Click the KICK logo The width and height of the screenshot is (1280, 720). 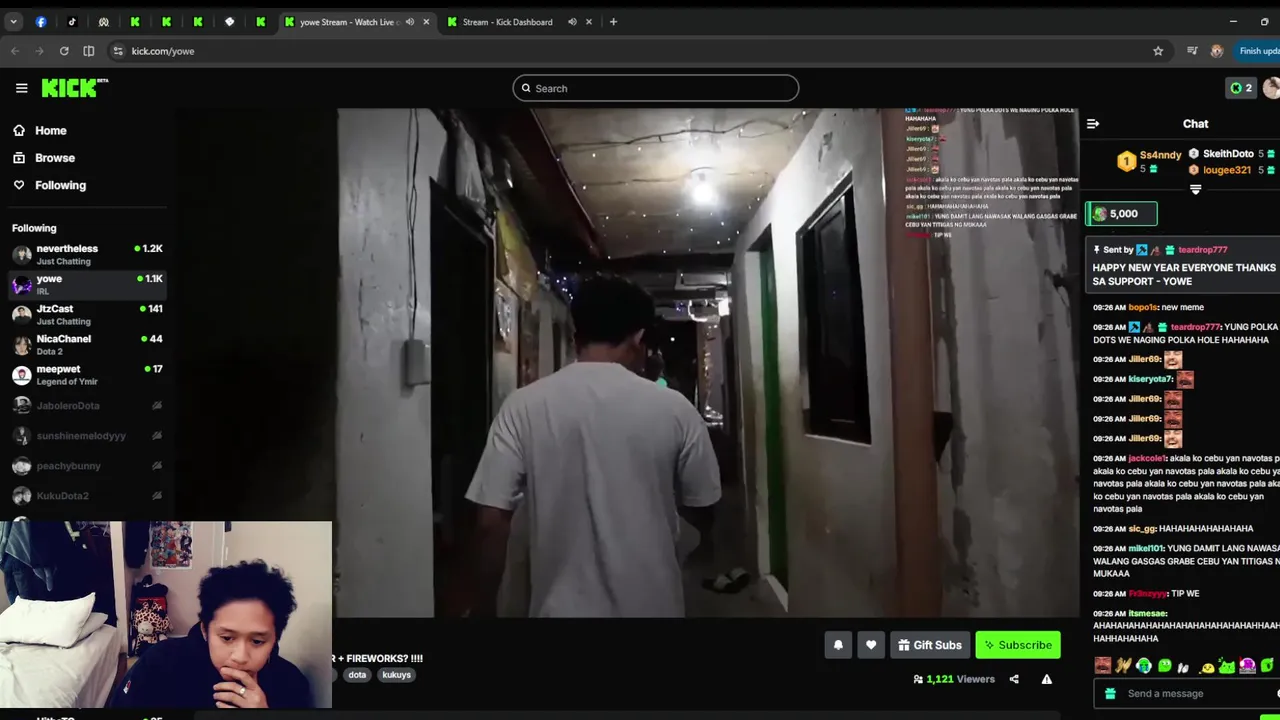(74, 88)
